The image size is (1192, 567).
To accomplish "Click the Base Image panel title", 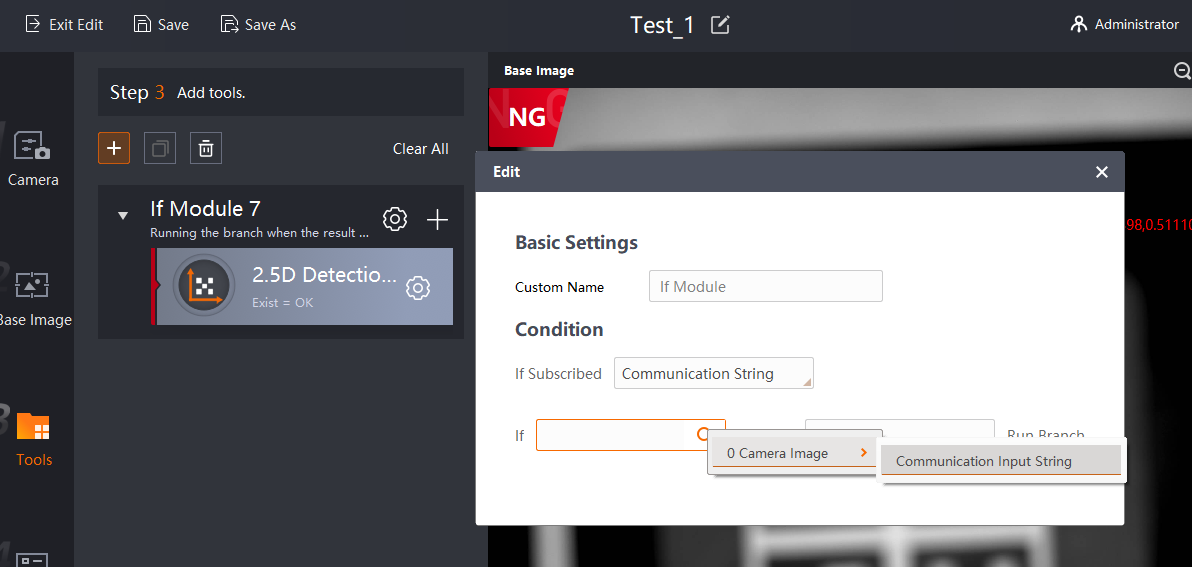I will (539, 71).
